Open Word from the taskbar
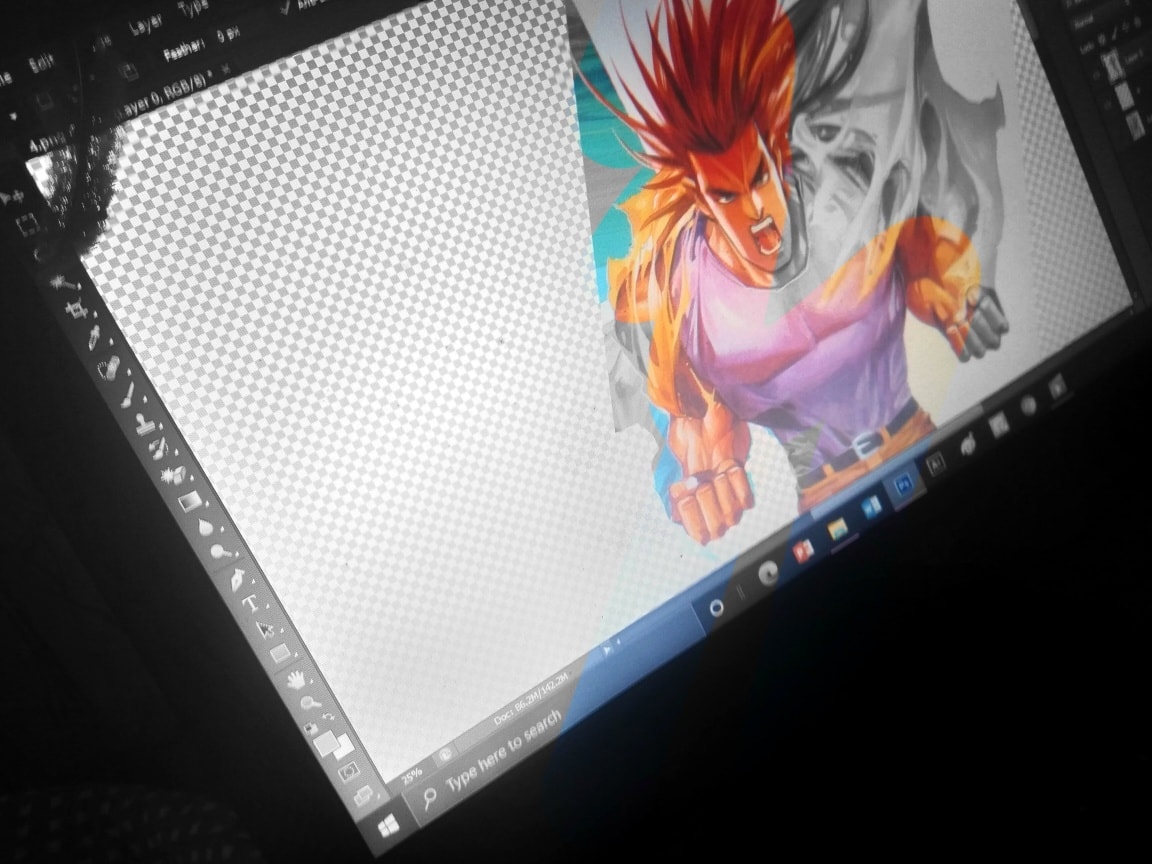1152x864 pixels. (871, 506)
